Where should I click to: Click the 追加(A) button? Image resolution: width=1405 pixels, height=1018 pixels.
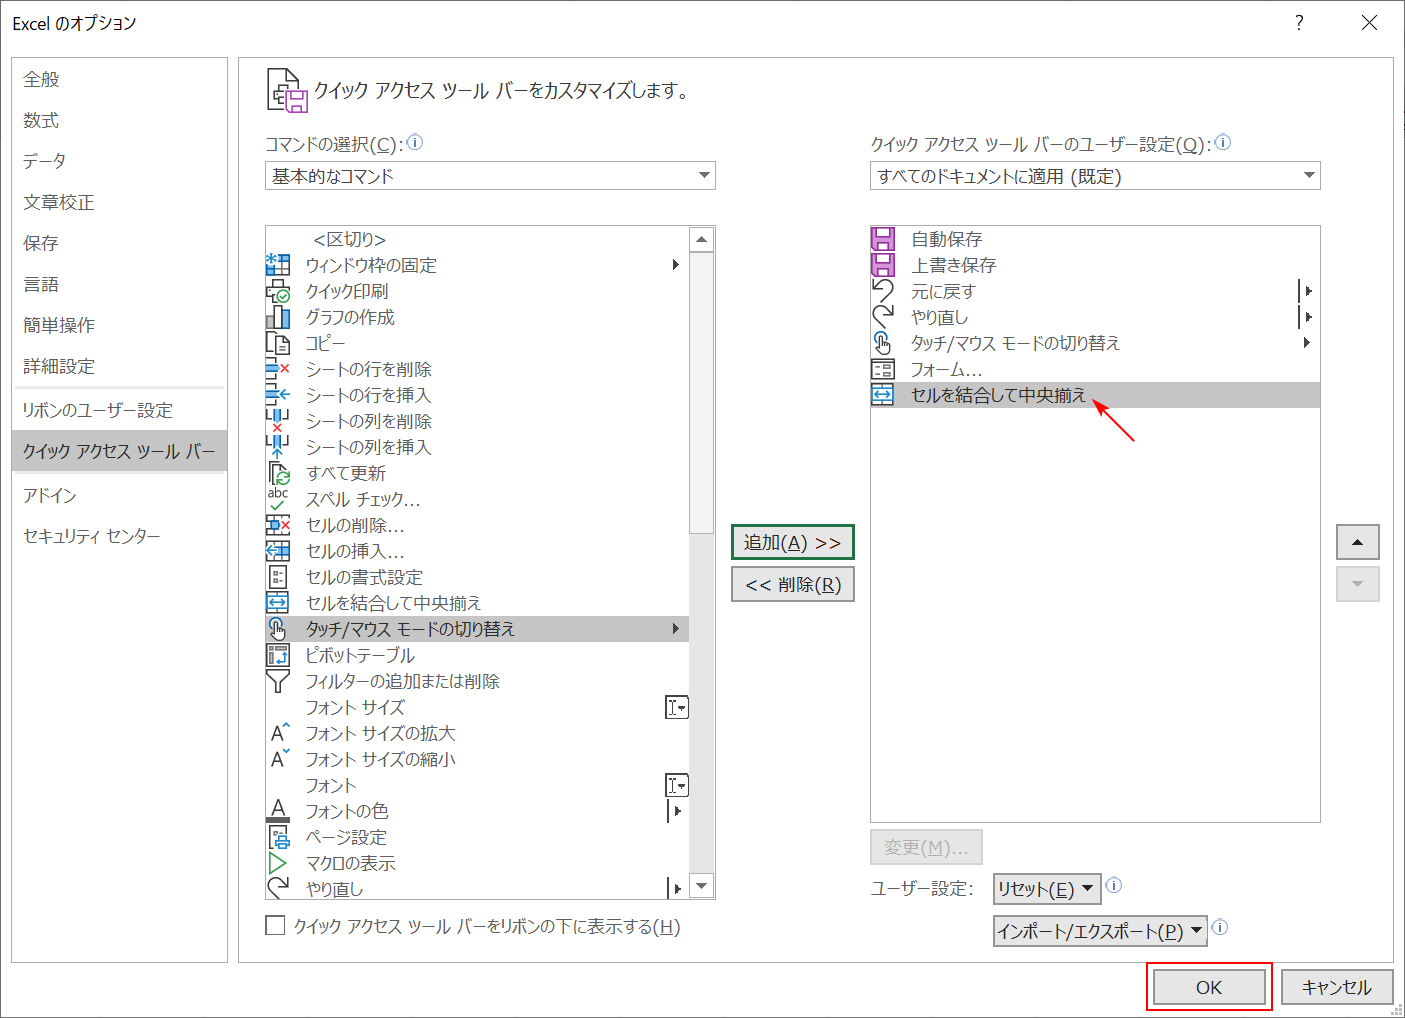[792, 542]
